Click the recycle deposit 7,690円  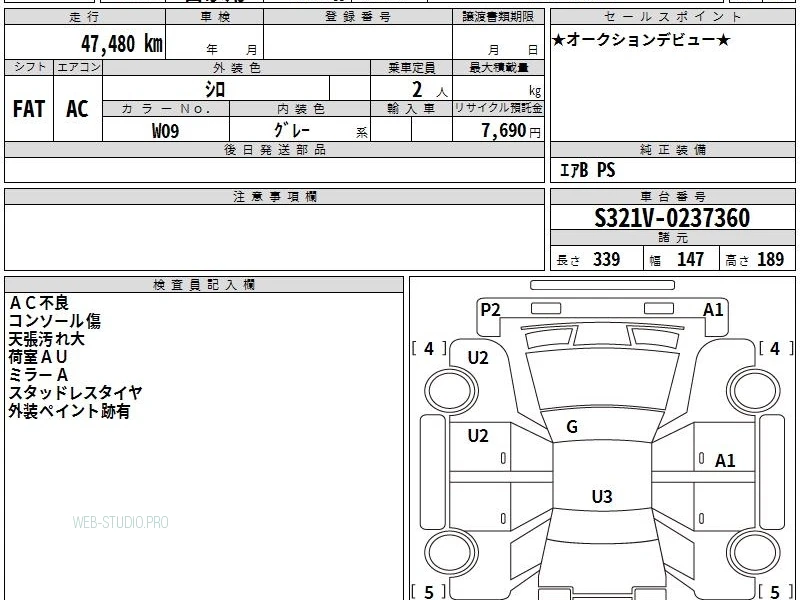pos(510,131)
